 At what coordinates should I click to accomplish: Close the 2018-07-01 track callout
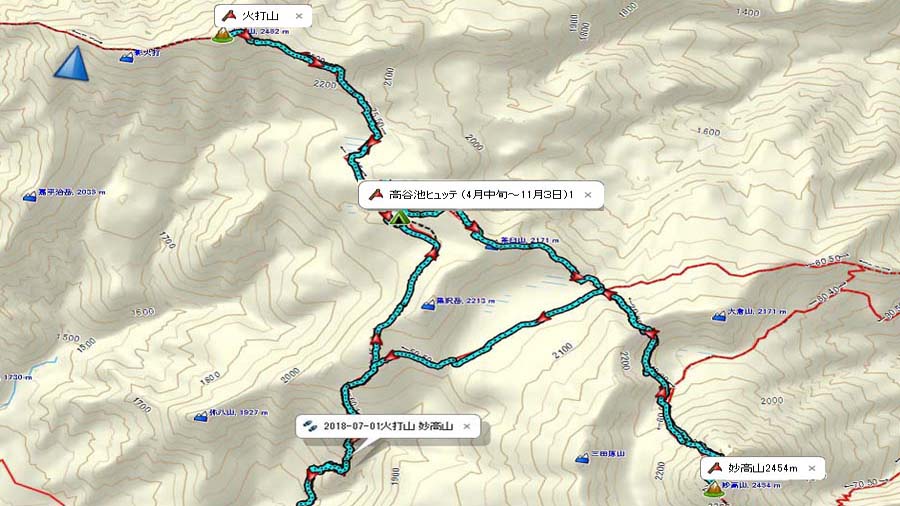(x=467, y=426)
